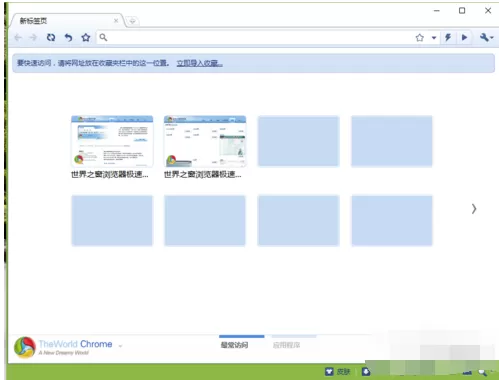Go to next page with right chevron
Viewport: 499px width, 380px height.
[474, 209]
